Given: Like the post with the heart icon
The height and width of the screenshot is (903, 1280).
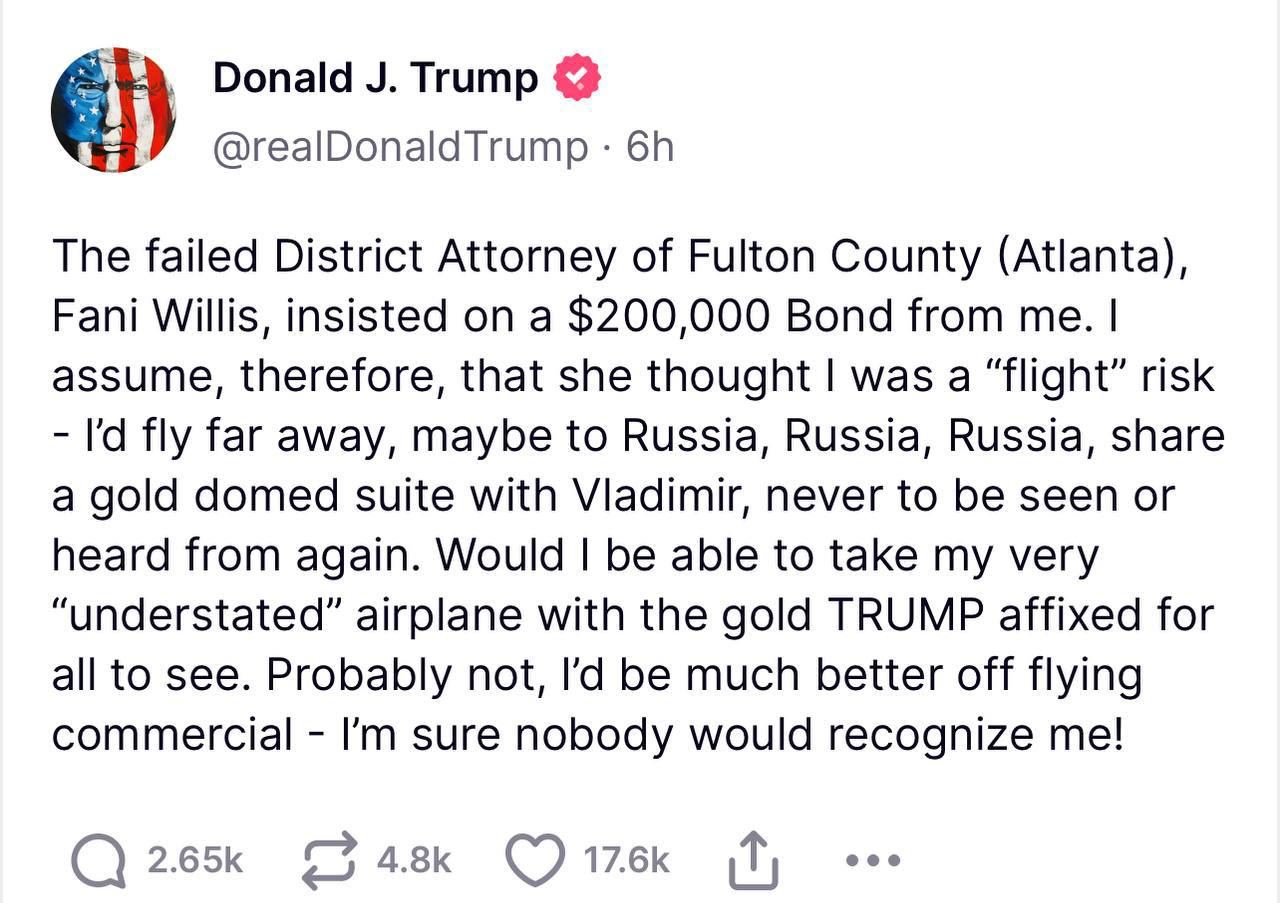Looking at the screenshot, I should (536, 859).
